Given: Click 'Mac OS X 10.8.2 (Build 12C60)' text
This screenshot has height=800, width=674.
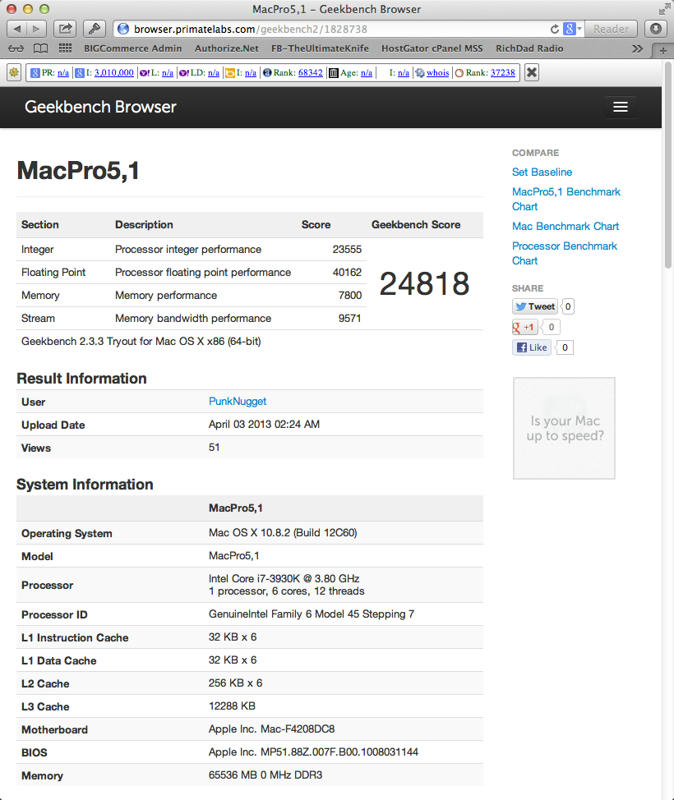Looking at the screenshot, I should 283,533.
